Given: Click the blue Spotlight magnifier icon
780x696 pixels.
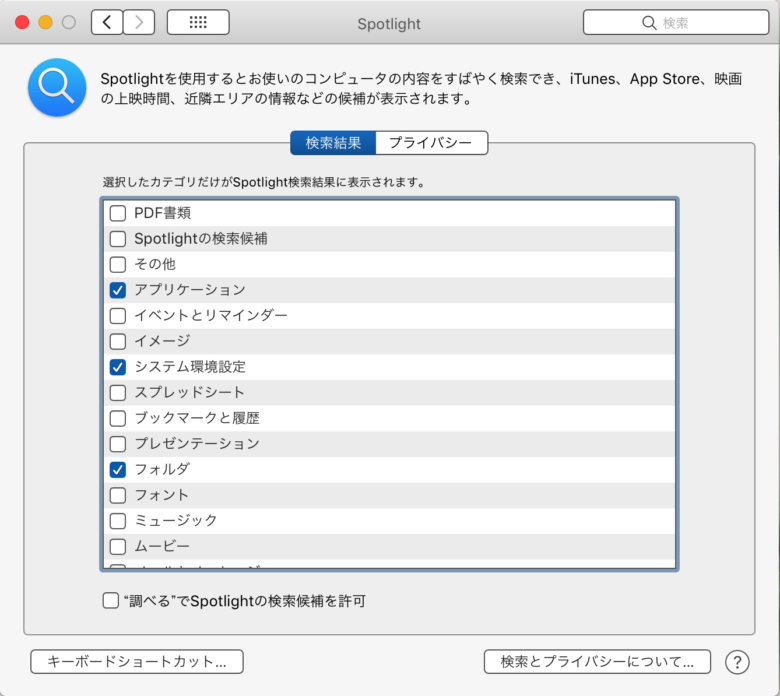Looking at the screenshot, I should (x=57, y=88).
